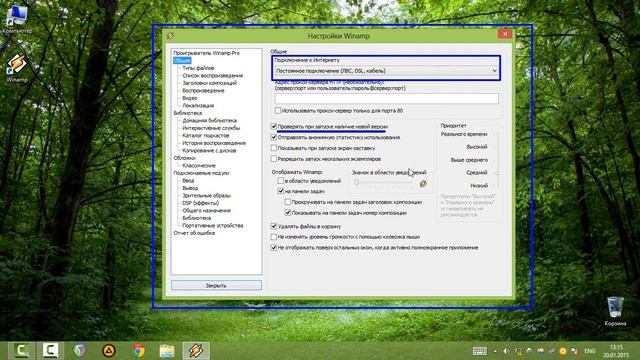Open the on-screen keyboard tray icon
Screen dimensions: 640x360
coord(480,351)
